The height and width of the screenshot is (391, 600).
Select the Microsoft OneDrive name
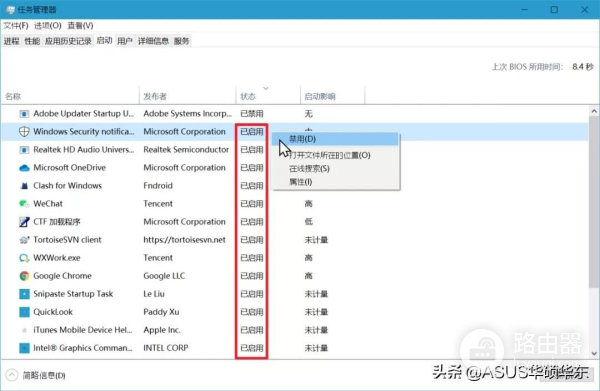tap(69, 168)
